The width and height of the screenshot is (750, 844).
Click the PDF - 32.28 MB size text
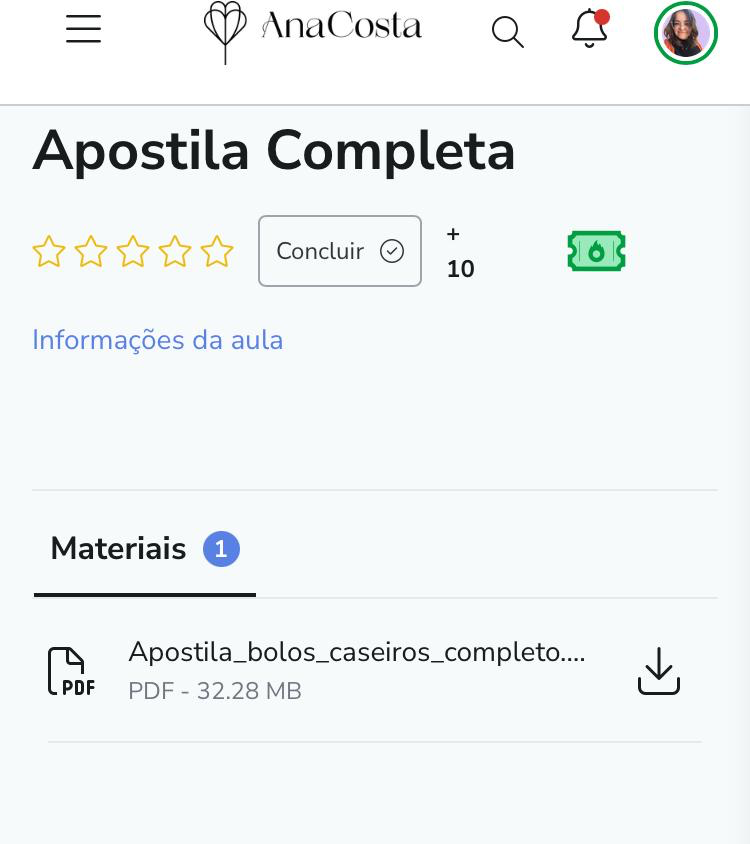215,691
